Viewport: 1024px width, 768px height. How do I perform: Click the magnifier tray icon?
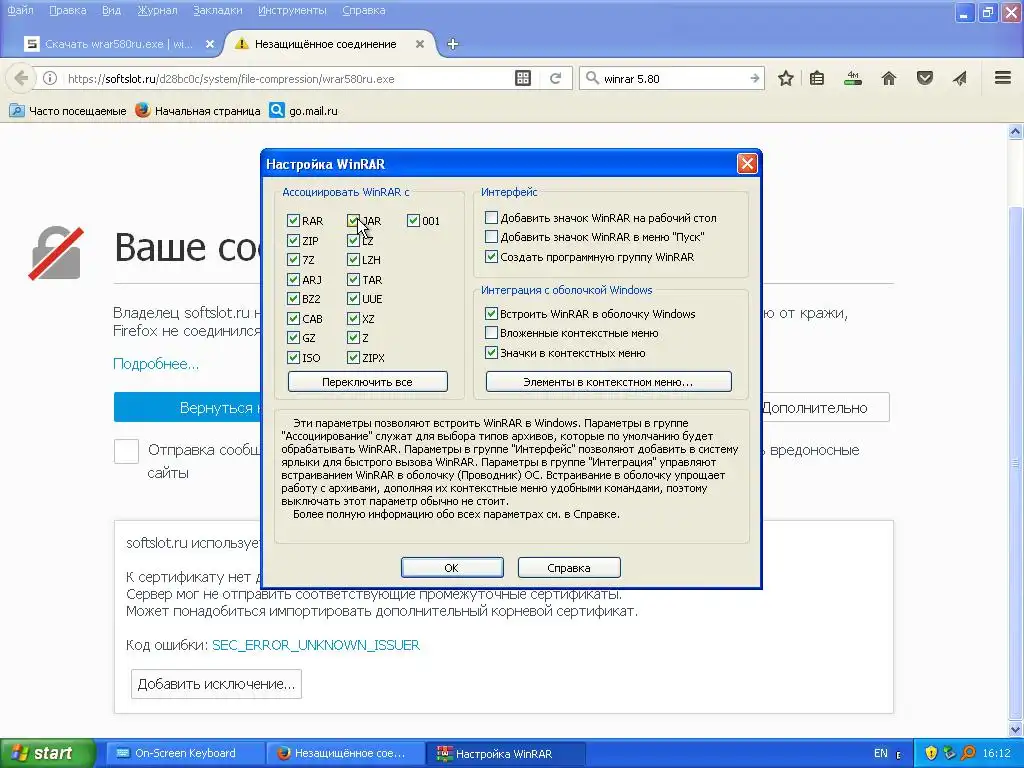pos(968,753)
